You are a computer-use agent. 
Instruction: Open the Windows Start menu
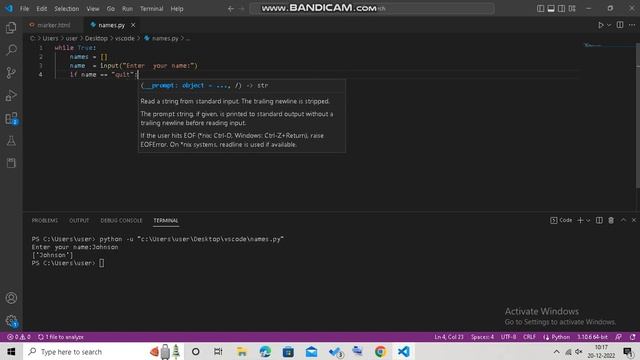[x=11, y=352]
